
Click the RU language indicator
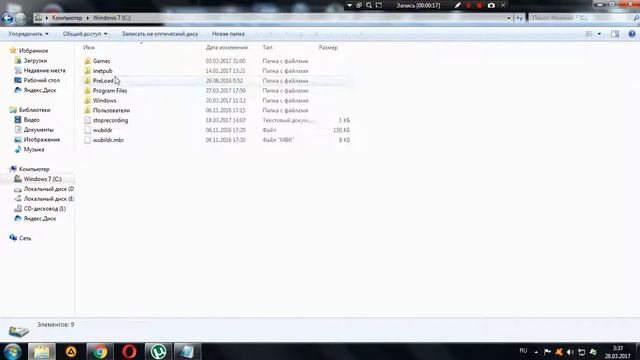click(523, 351)
